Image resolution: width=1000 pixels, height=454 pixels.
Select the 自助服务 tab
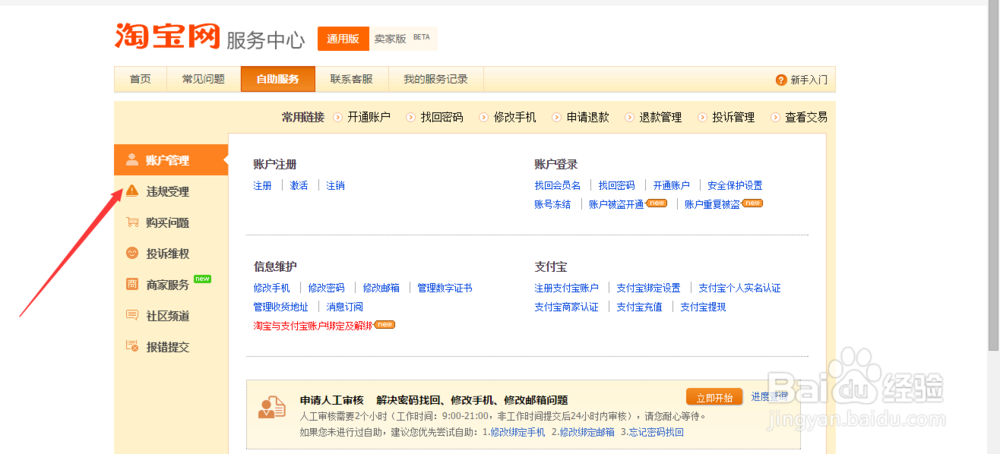[x=277, y=79]
